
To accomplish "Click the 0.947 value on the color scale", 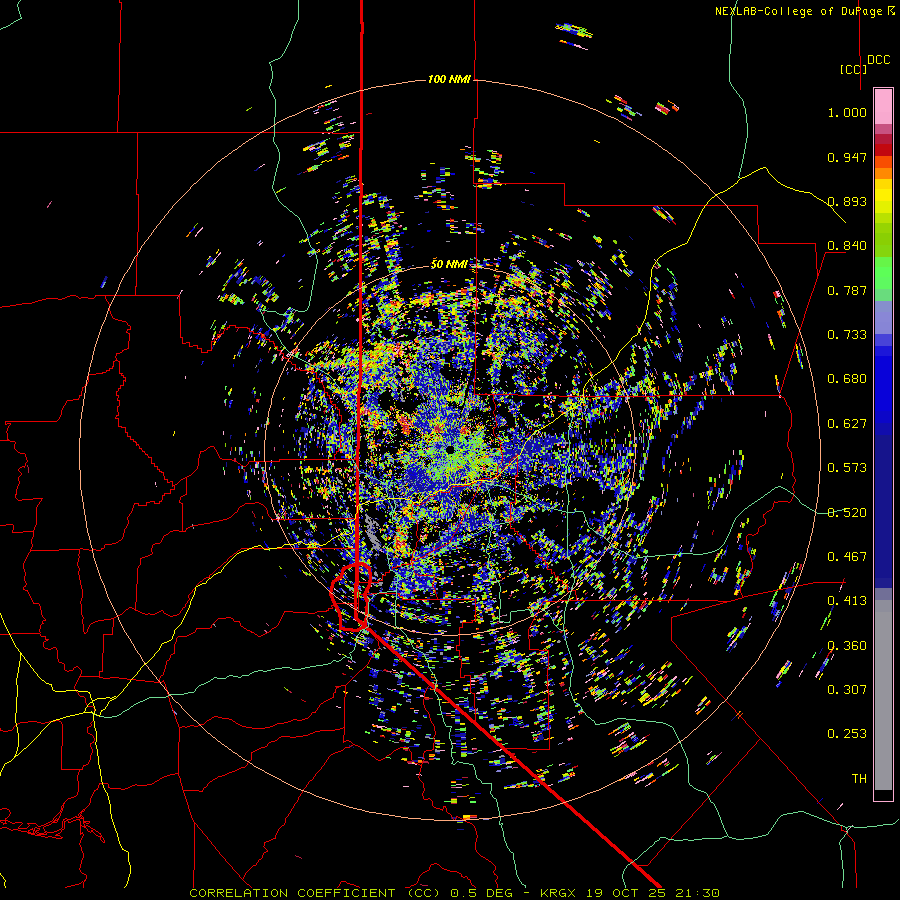I will [847, 157].
